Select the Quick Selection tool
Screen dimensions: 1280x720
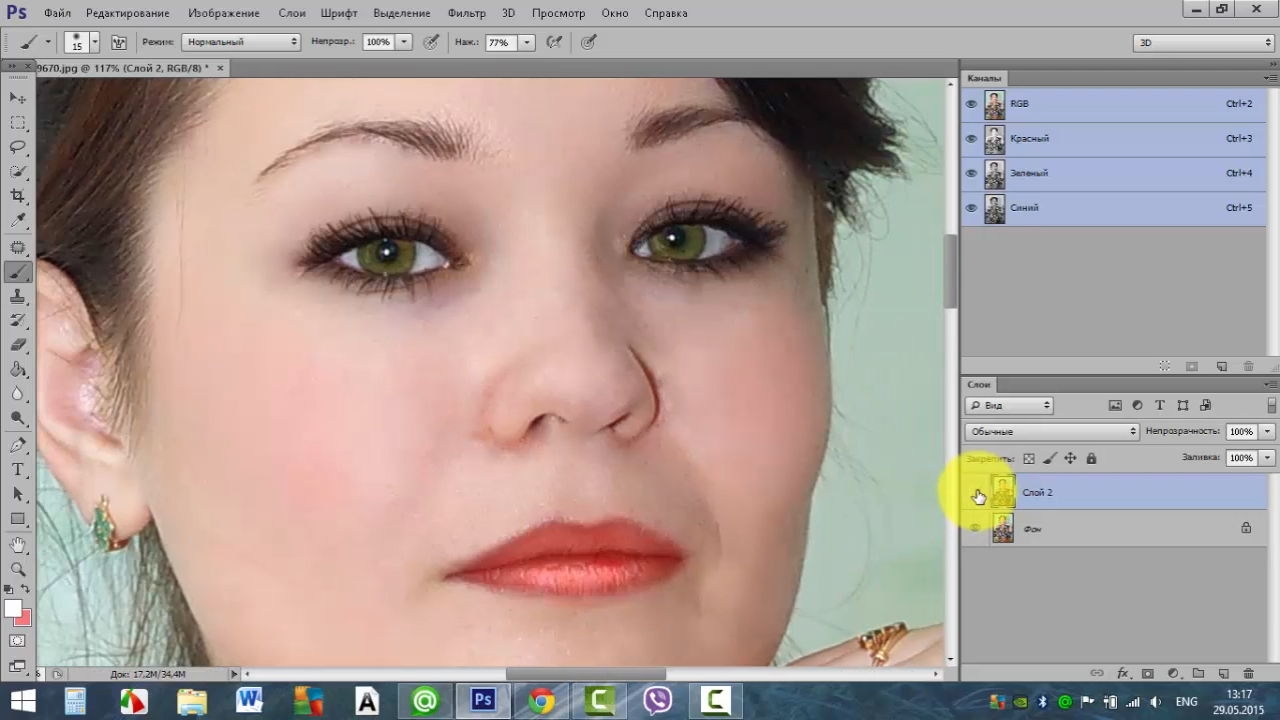pyautogui.click(x=18, y=172)
